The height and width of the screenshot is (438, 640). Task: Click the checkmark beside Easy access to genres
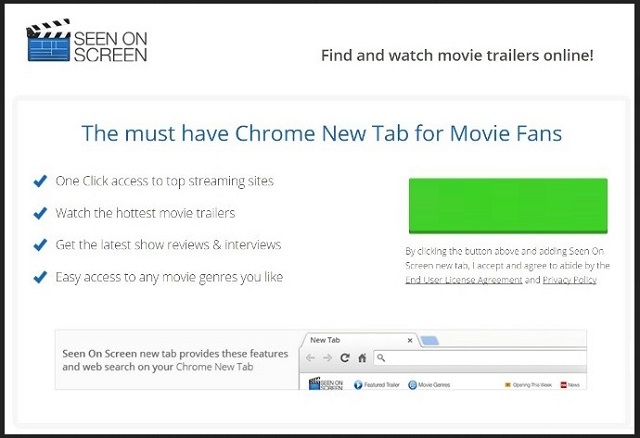(x=40, y=277)
